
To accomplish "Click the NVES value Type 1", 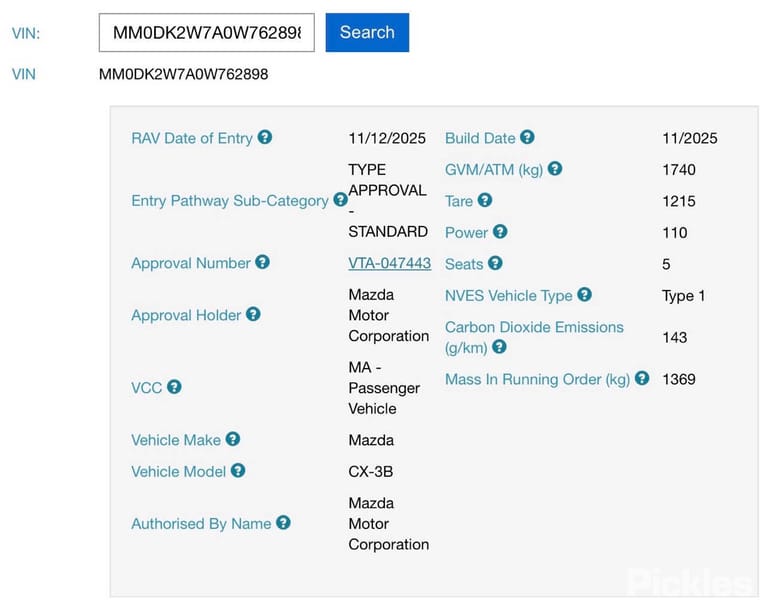I will coord(683,296).
